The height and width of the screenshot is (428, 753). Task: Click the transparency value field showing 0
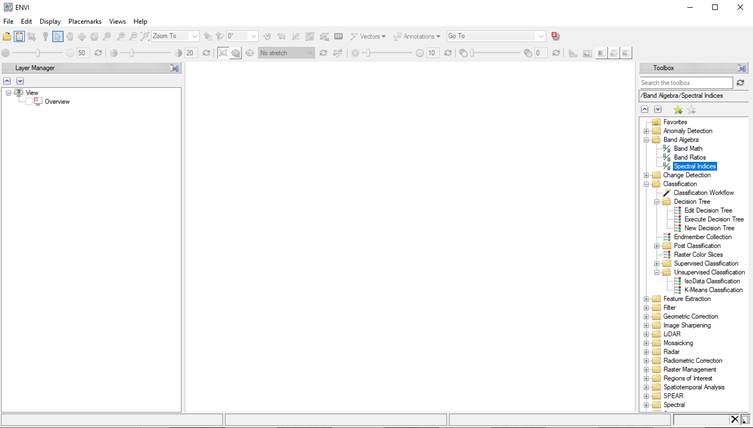[540, 53]
